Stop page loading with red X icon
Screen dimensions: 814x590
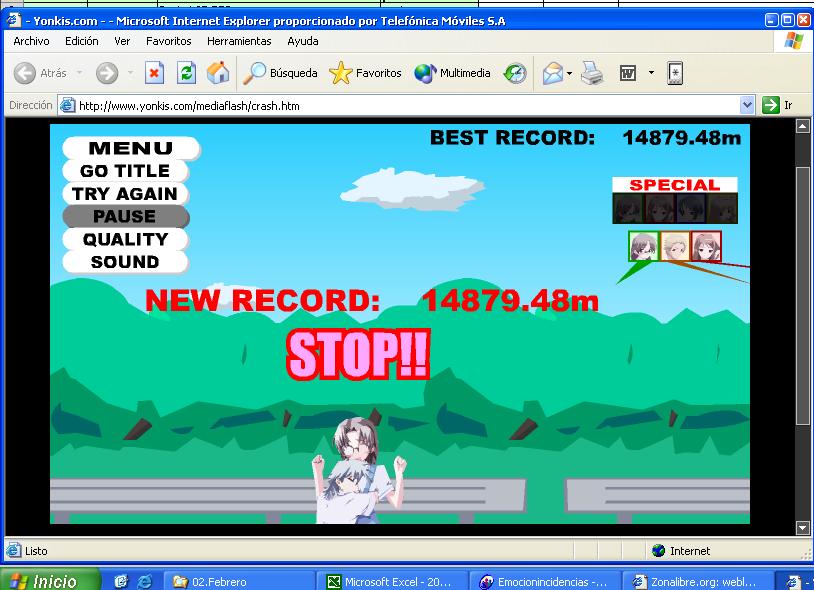[x=154, y=73]
